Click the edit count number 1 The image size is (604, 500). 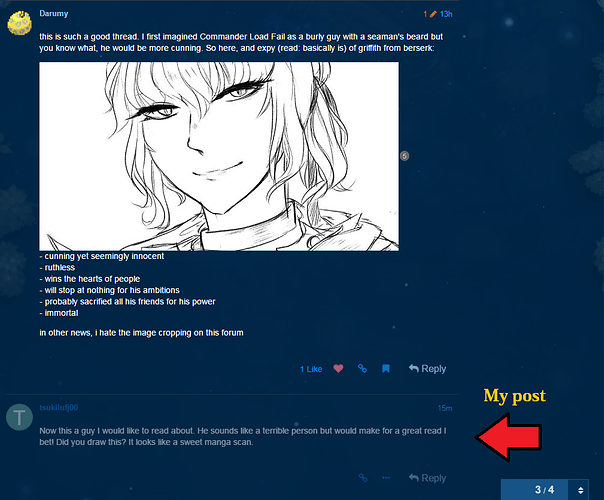click(425, 14)
